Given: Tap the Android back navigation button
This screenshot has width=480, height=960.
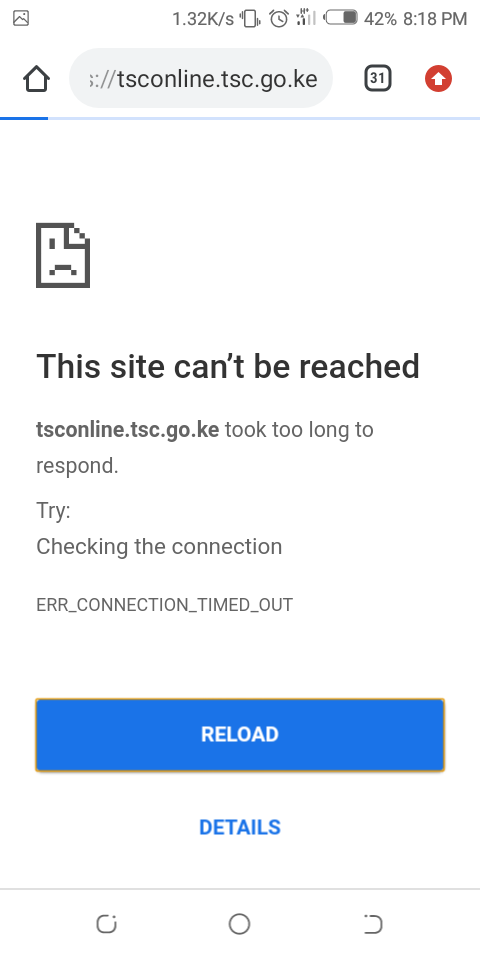Looking at the screenshot, I should coord(372,924).
